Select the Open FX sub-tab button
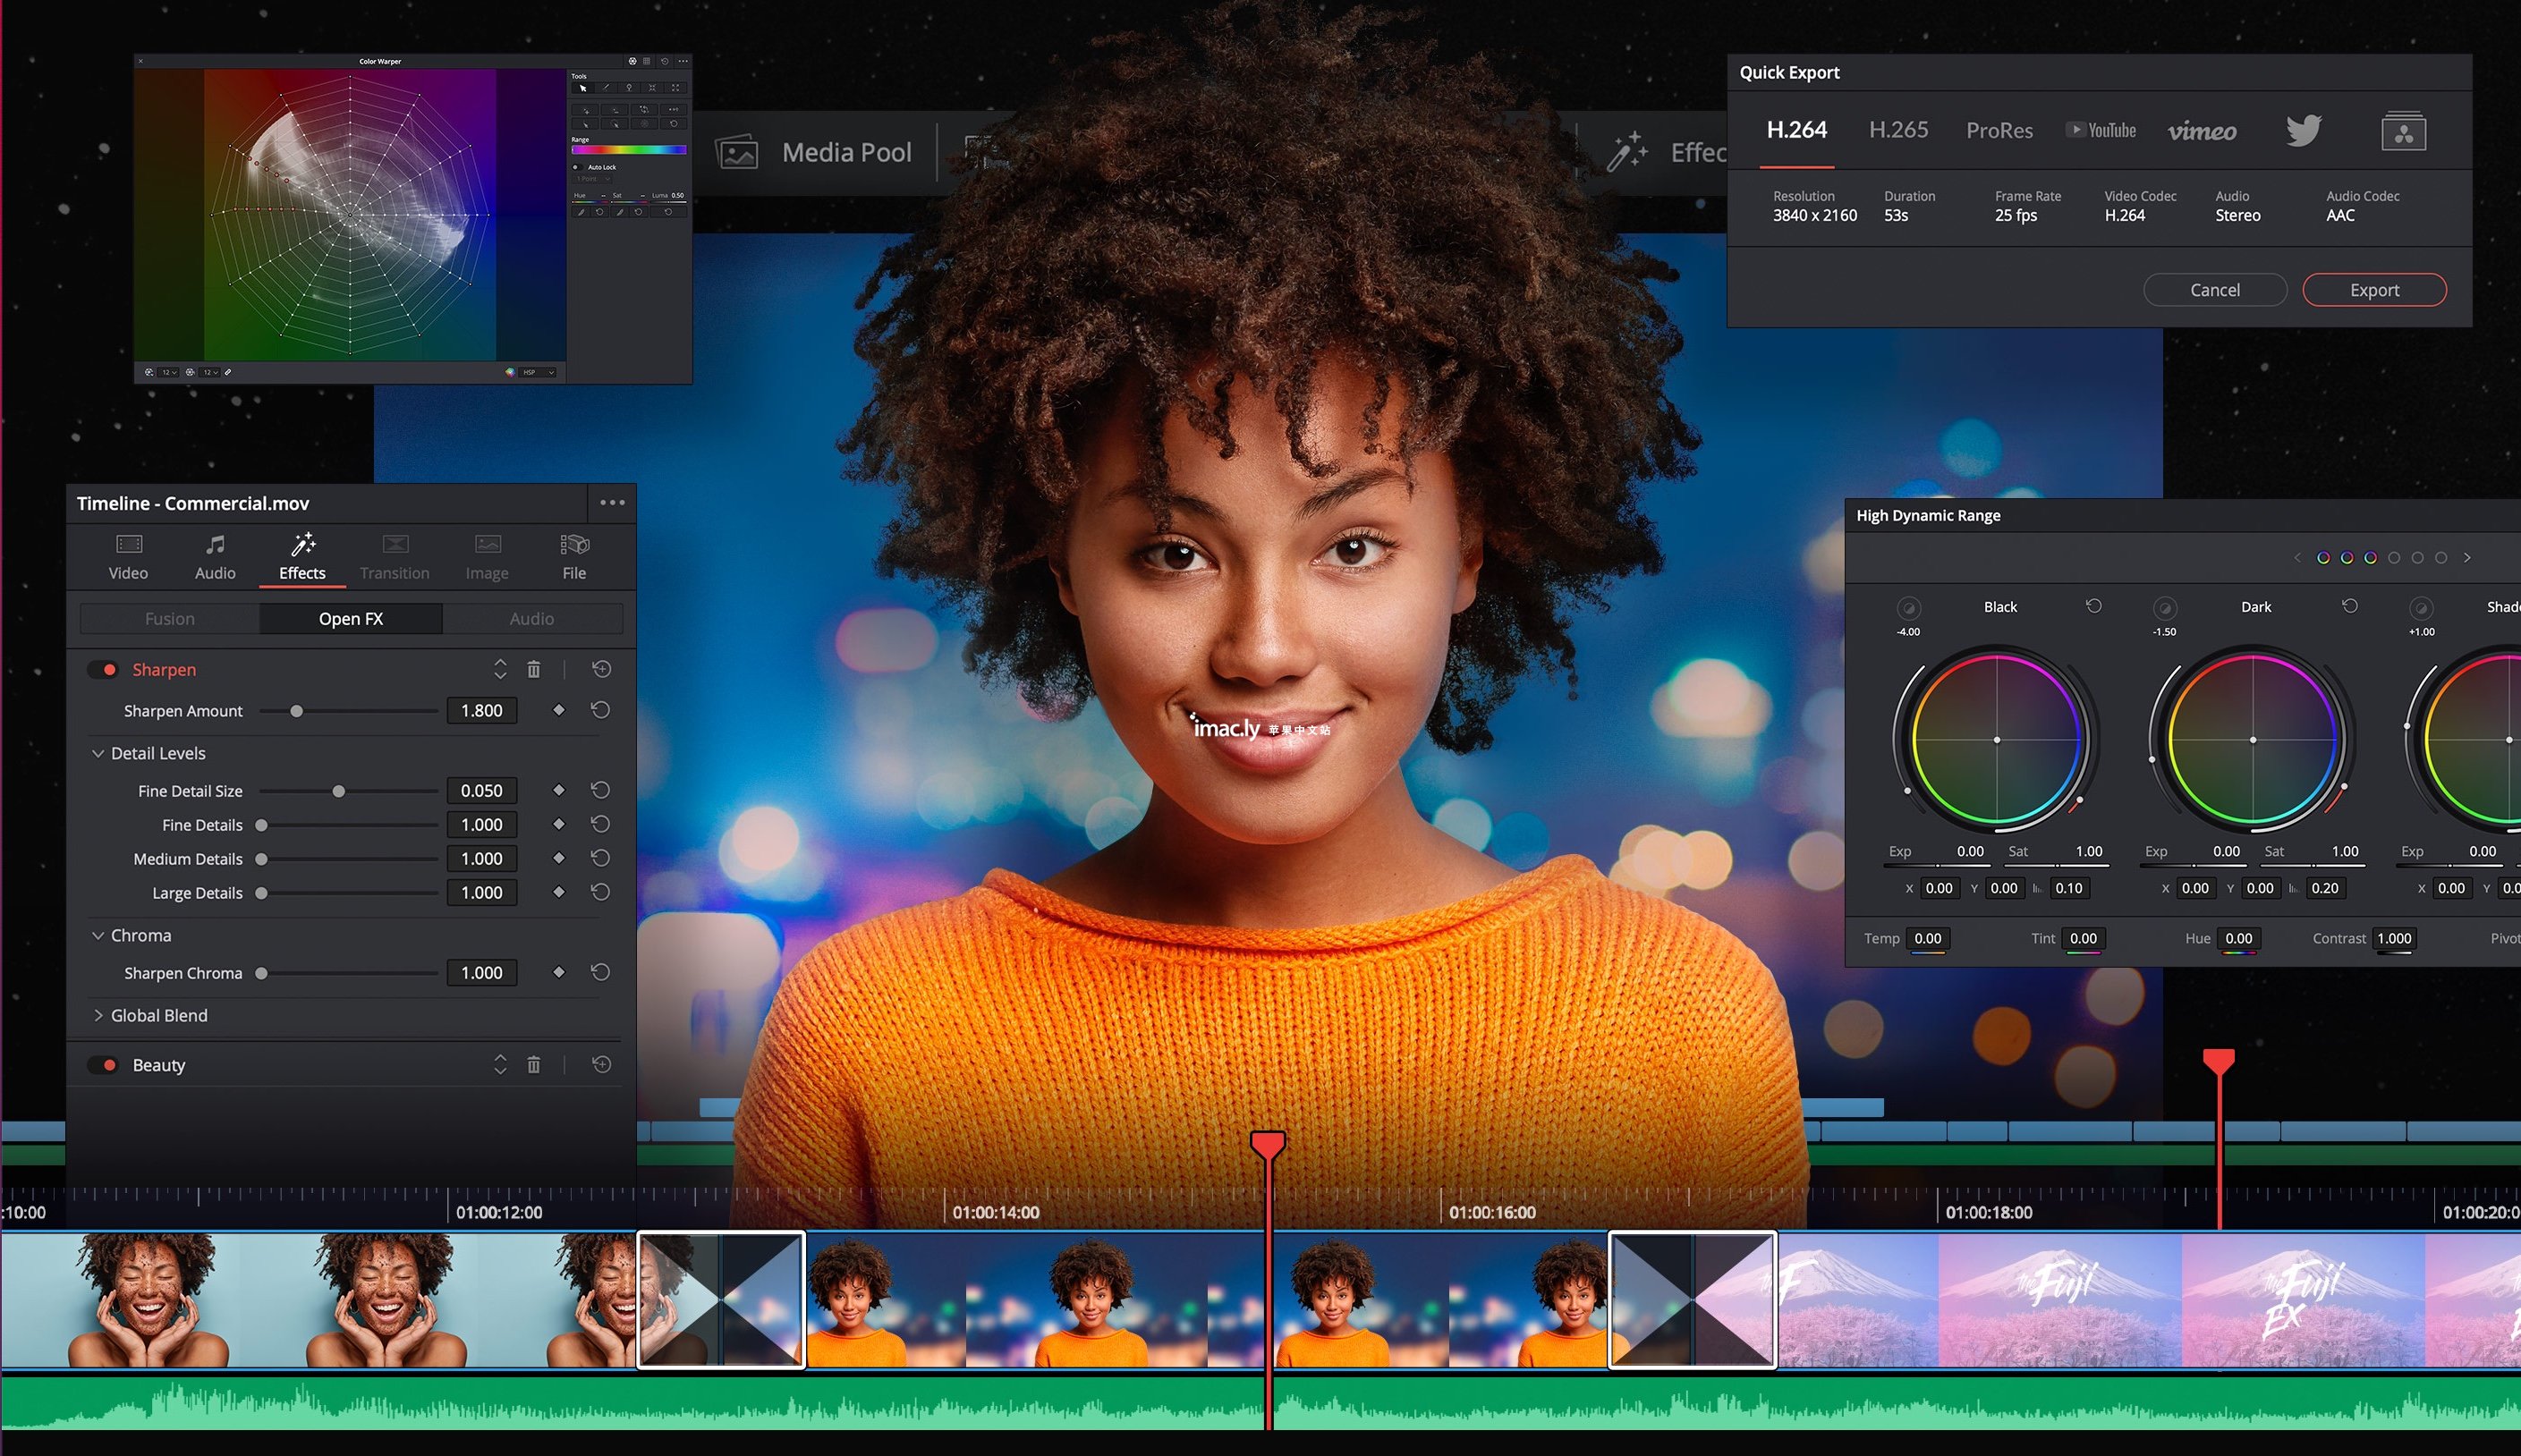Screen dimensions: 2521x1456 click(351, 619)
